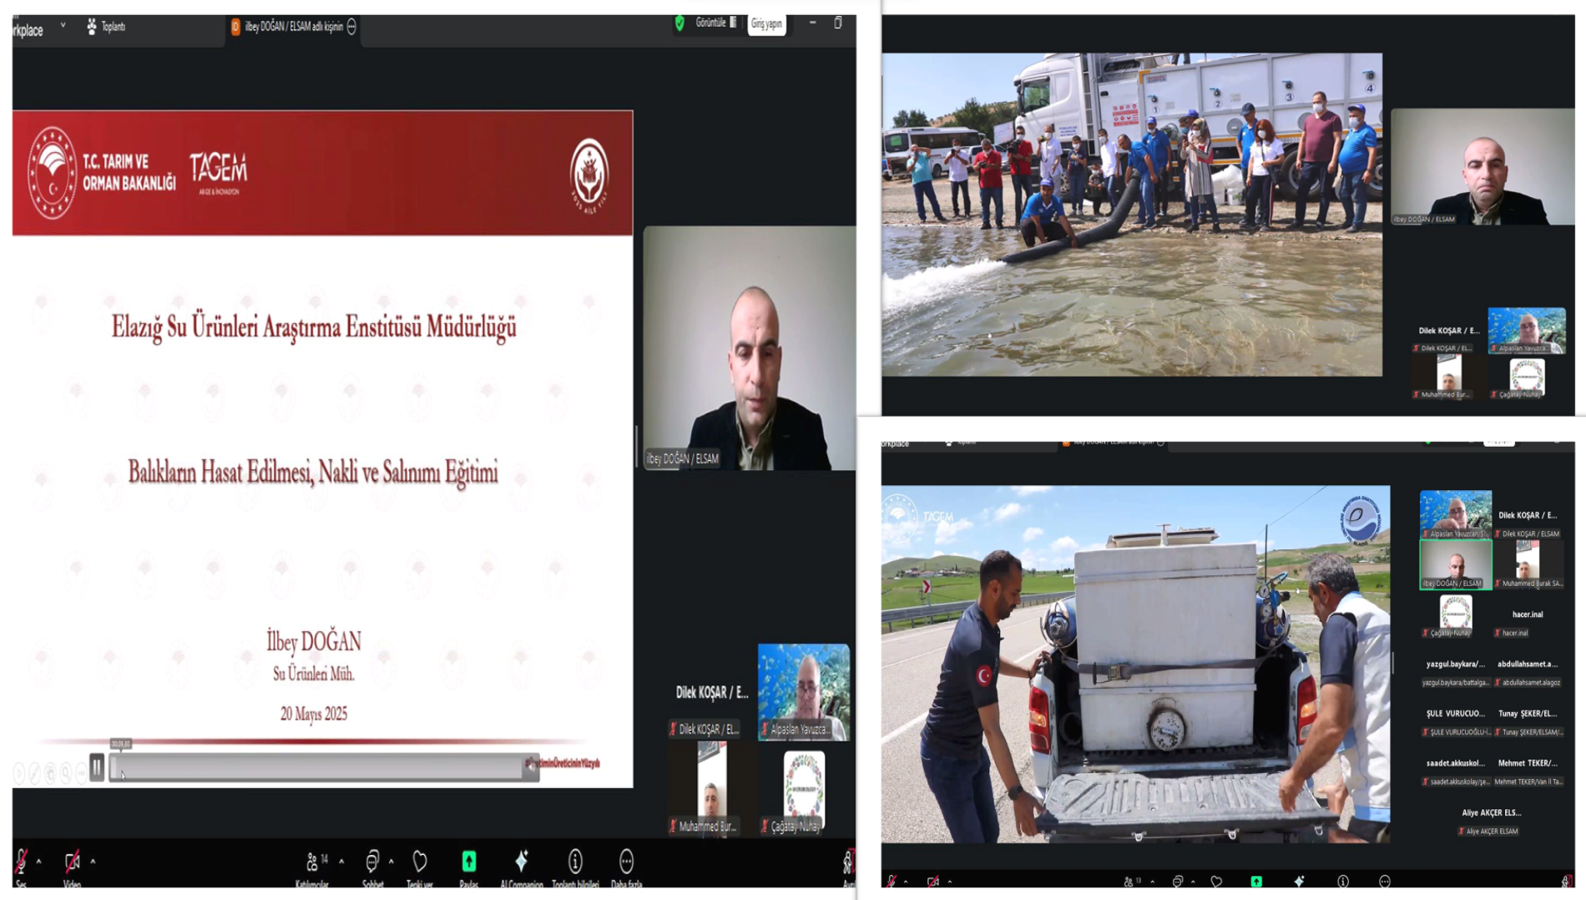Viewport: 1586px width, 900px height.
Task: Expand the arrow next to Katılımcılar
Action: click(341, 862)
